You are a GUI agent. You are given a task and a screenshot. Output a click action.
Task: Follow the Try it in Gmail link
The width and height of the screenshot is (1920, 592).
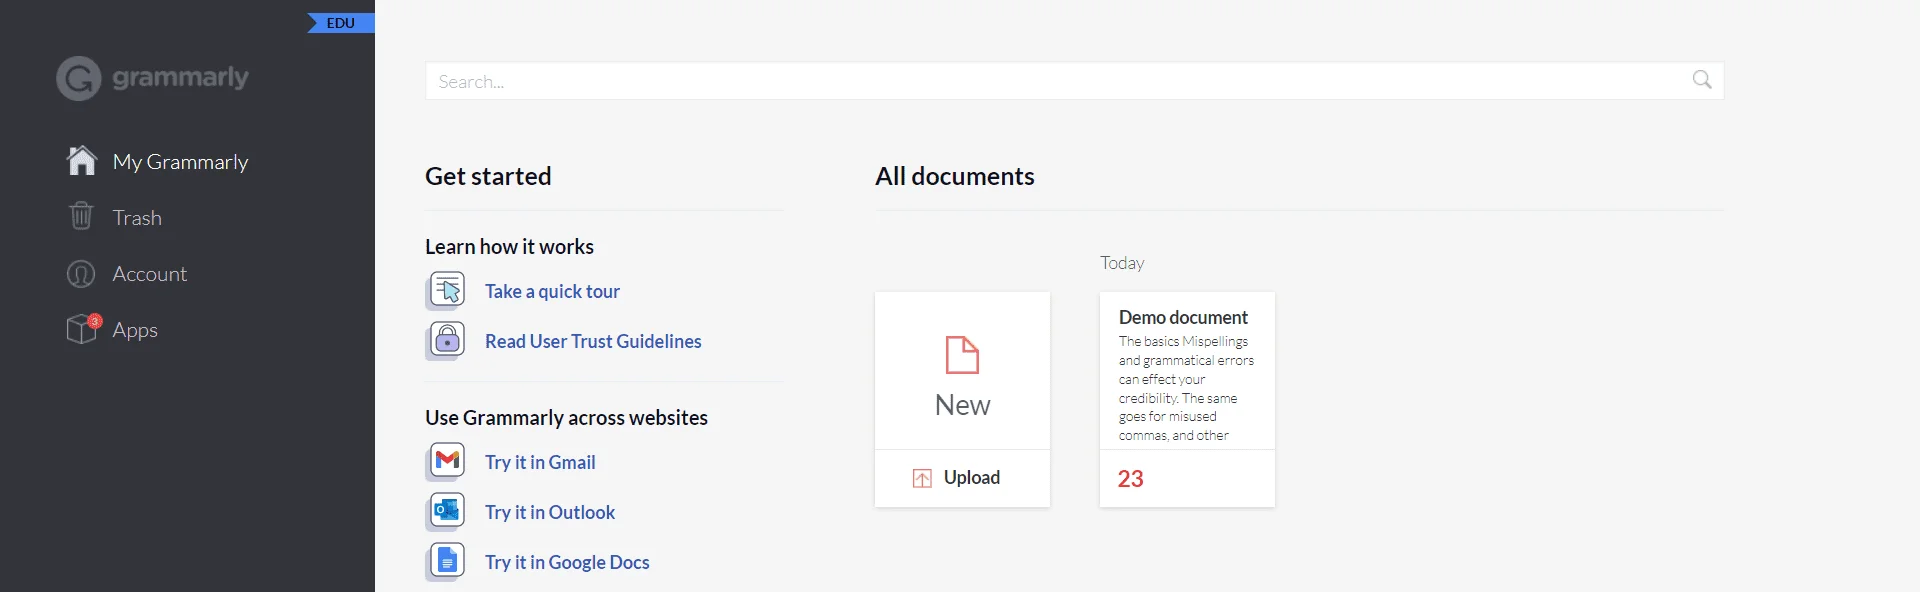click(540, 462)
